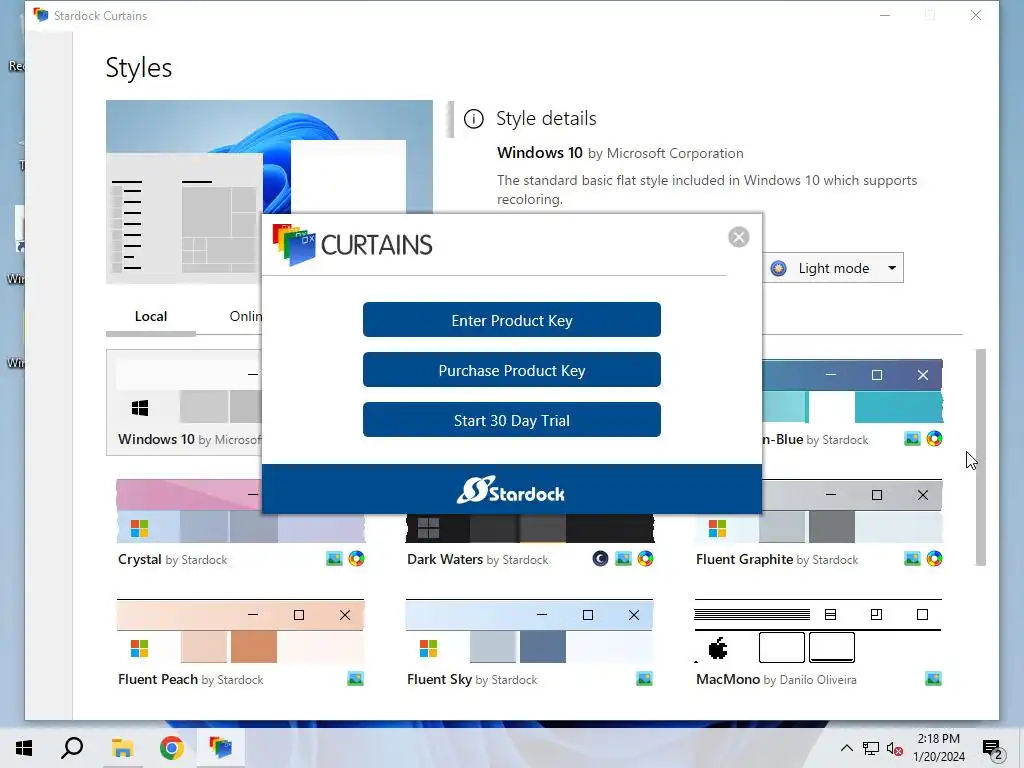Click the Curtains logo in dialog
This screenshot has height=768, width=1024.
coord(353,245)
